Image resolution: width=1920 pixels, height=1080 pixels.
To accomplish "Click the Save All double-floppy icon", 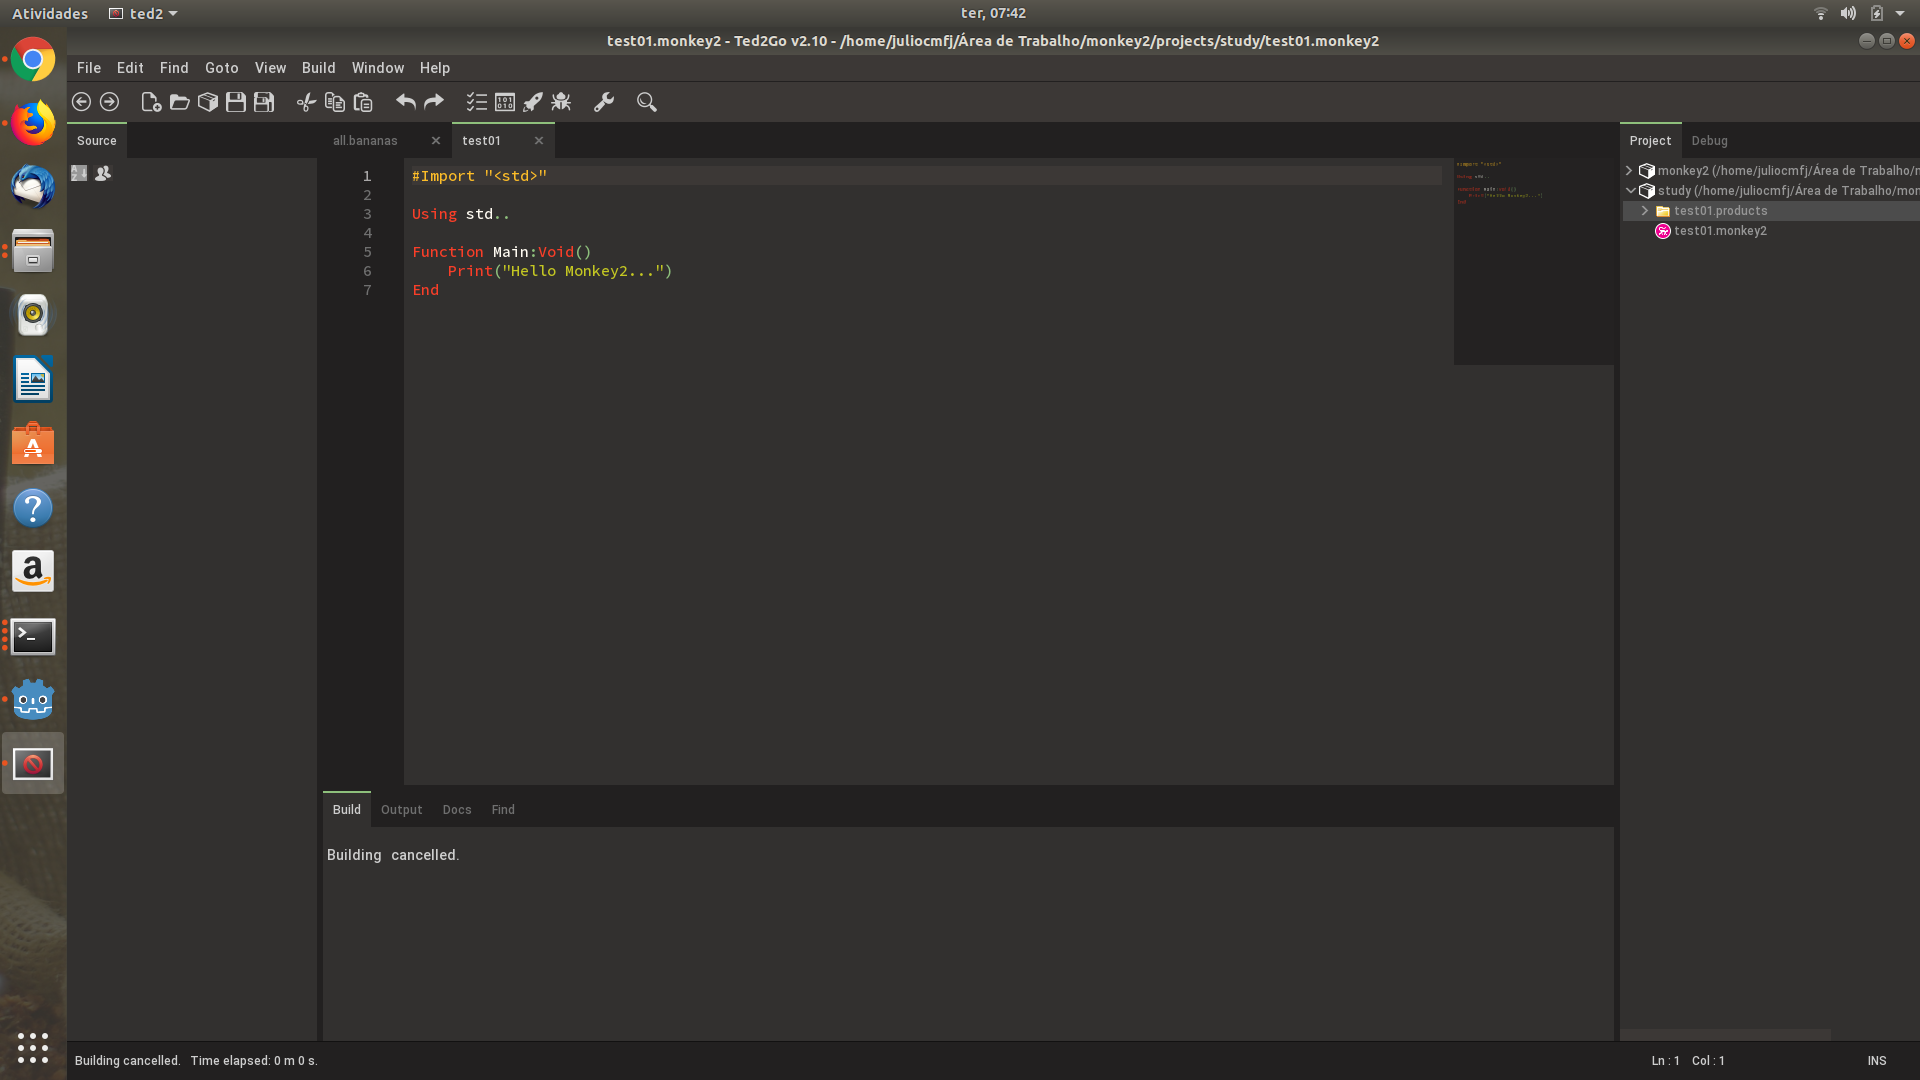I will point(264,102).
